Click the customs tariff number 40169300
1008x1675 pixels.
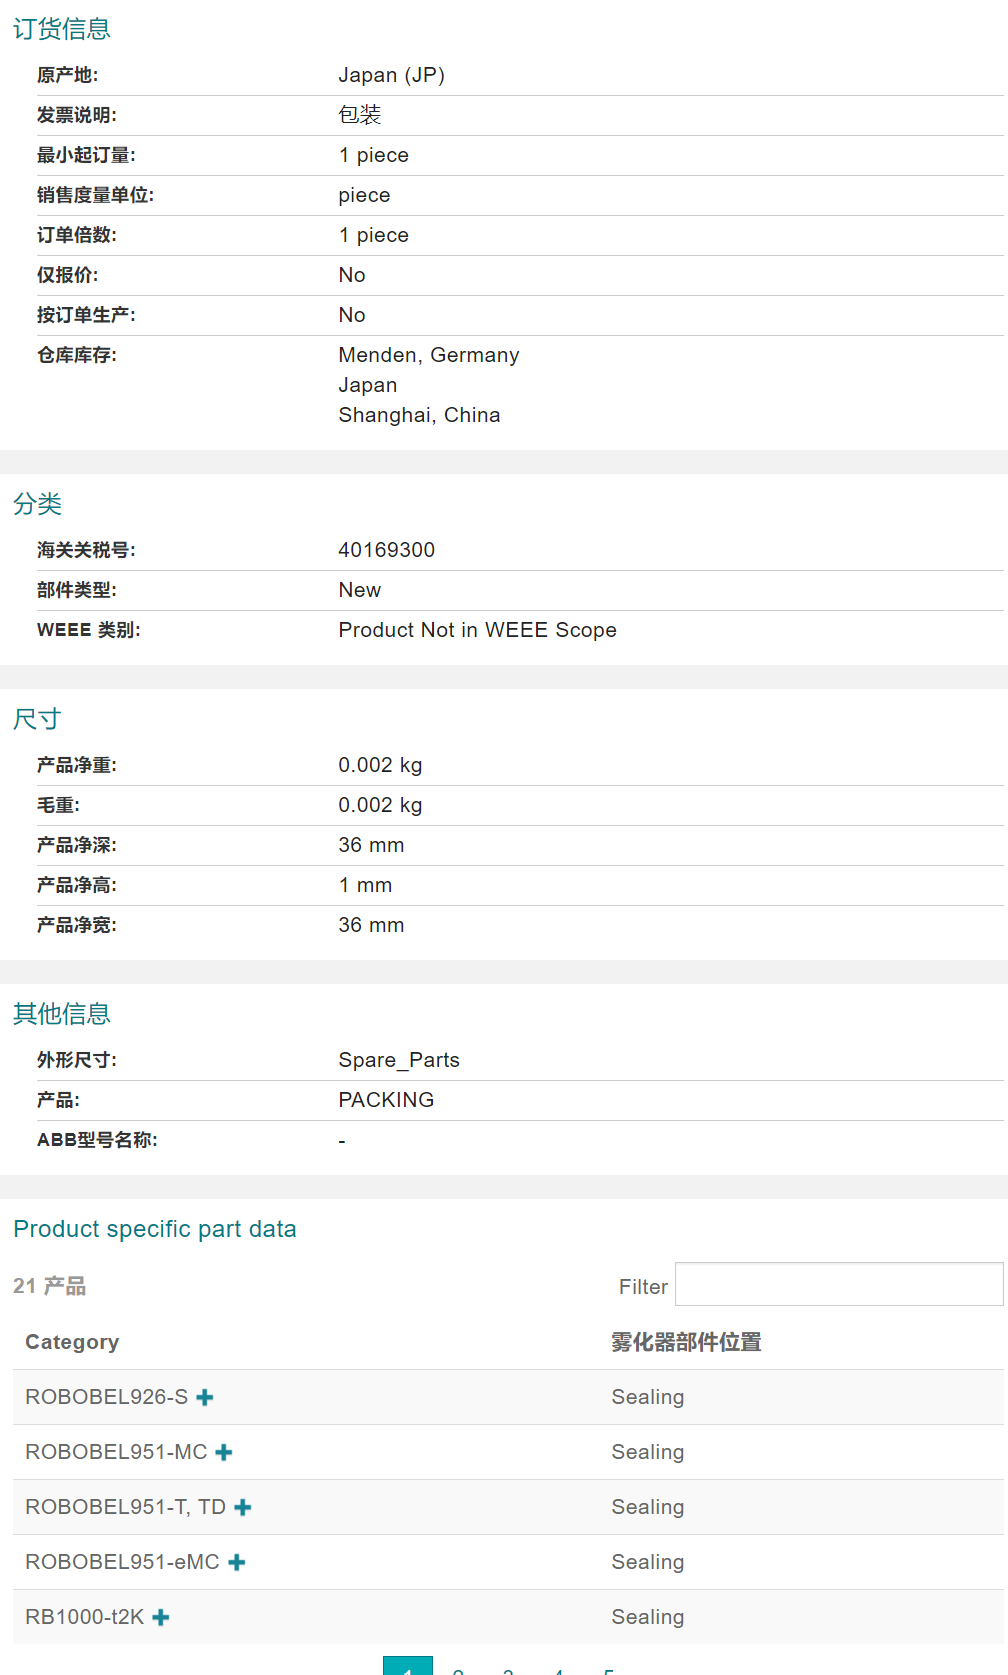[386, 550]
